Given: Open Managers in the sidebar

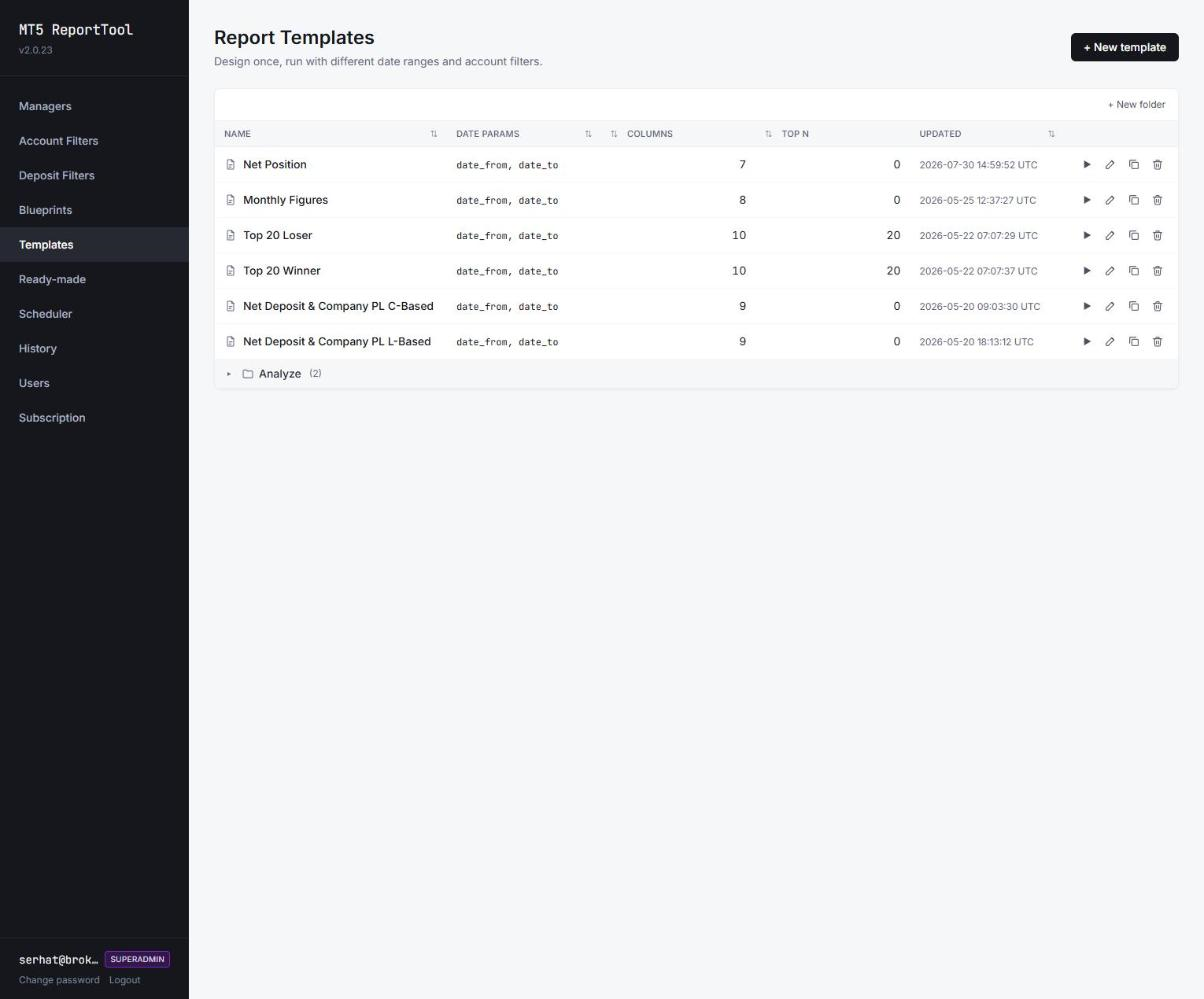Looking at the screenshot, I should pyautogui.click(x=94, y=106).
